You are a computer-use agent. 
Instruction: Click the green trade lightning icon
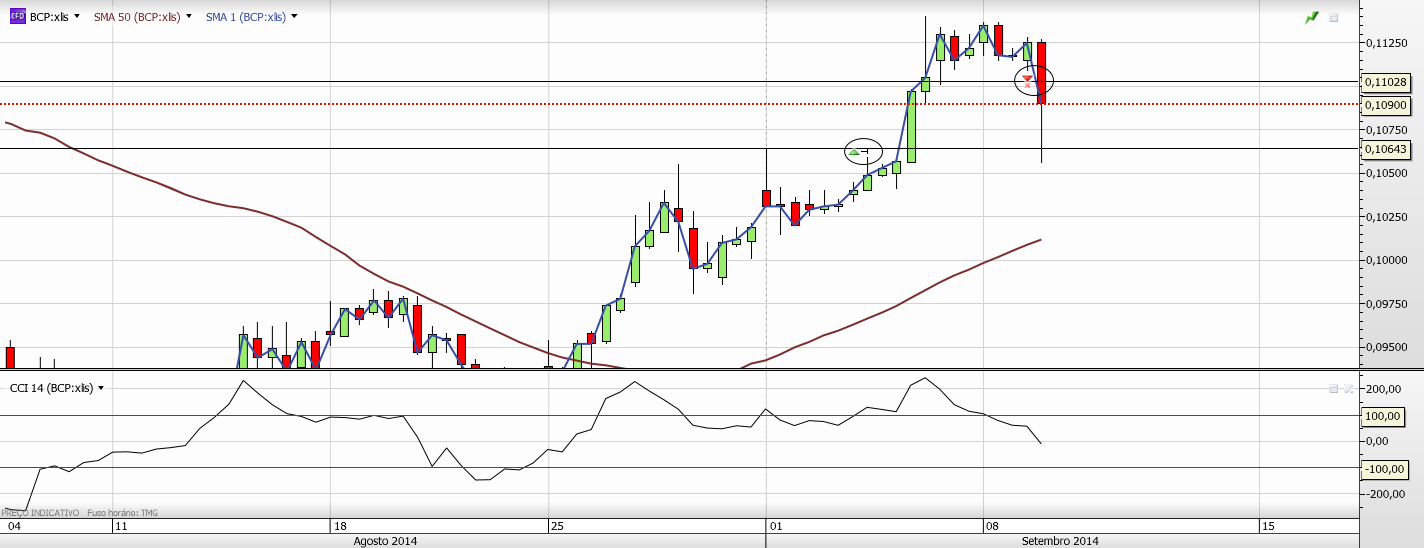(1312, 18)
